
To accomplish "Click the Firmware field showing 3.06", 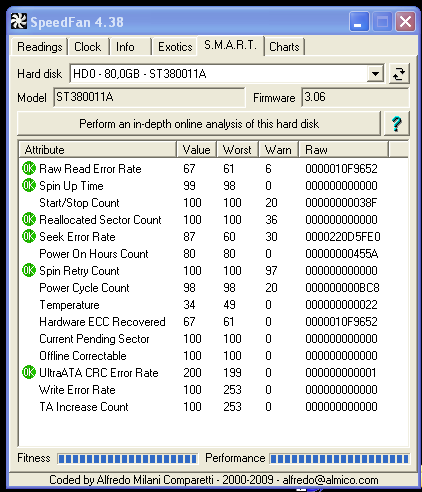I will (x=355, y=97).
